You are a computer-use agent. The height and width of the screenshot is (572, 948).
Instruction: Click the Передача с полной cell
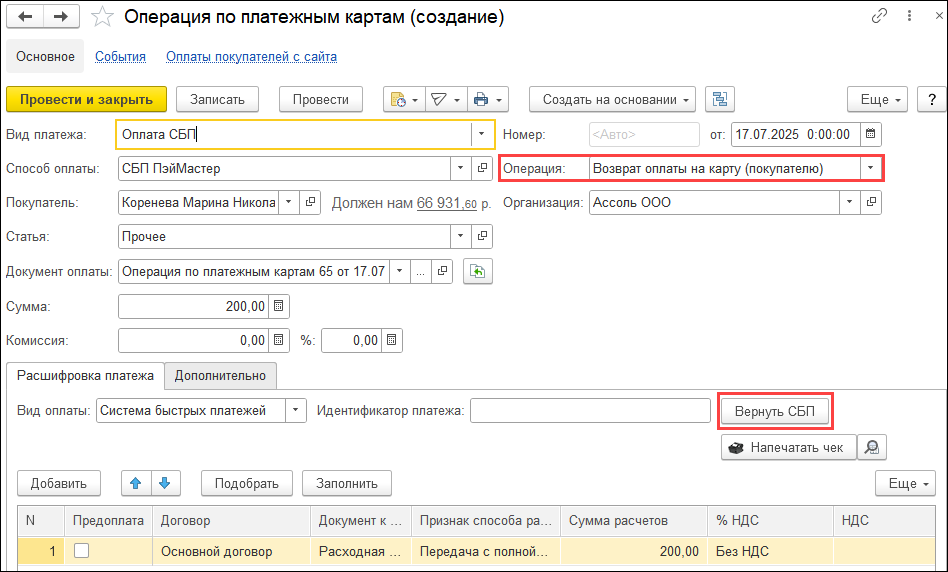486,551
